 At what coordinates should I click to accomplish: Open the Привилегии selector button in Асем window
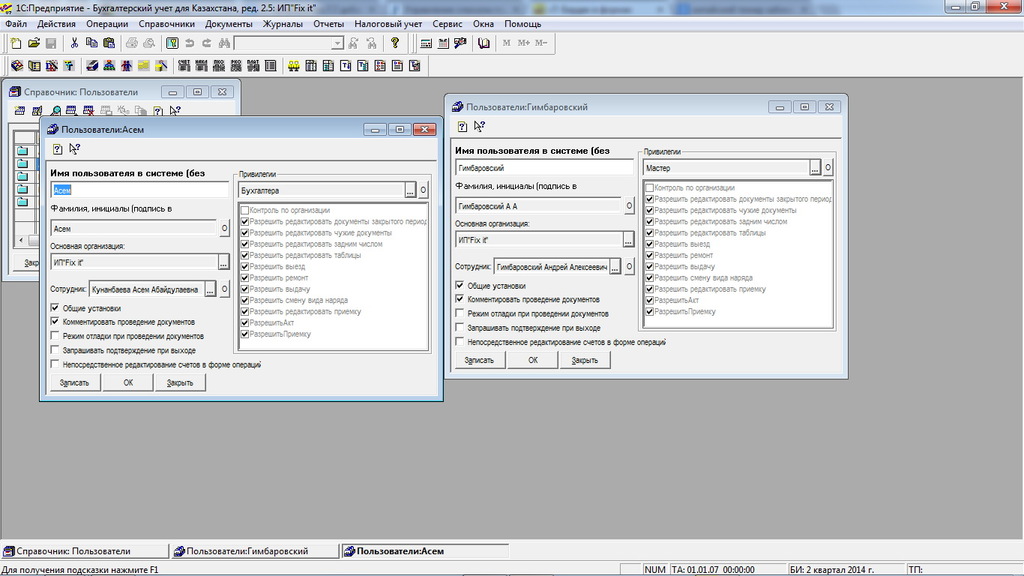click(410, 190)
